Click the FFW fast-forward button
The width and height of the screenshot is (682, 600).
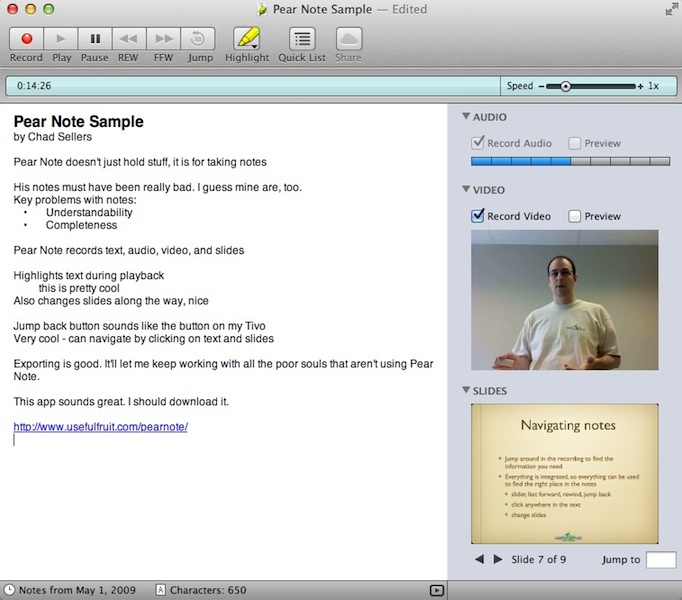tap(162, 39)
